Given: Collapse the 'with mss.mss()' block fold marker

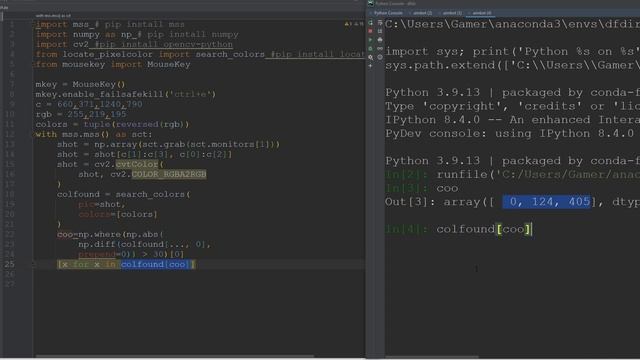Looking at the screenshot, I should pyautogui.click(x=34, y=134).
